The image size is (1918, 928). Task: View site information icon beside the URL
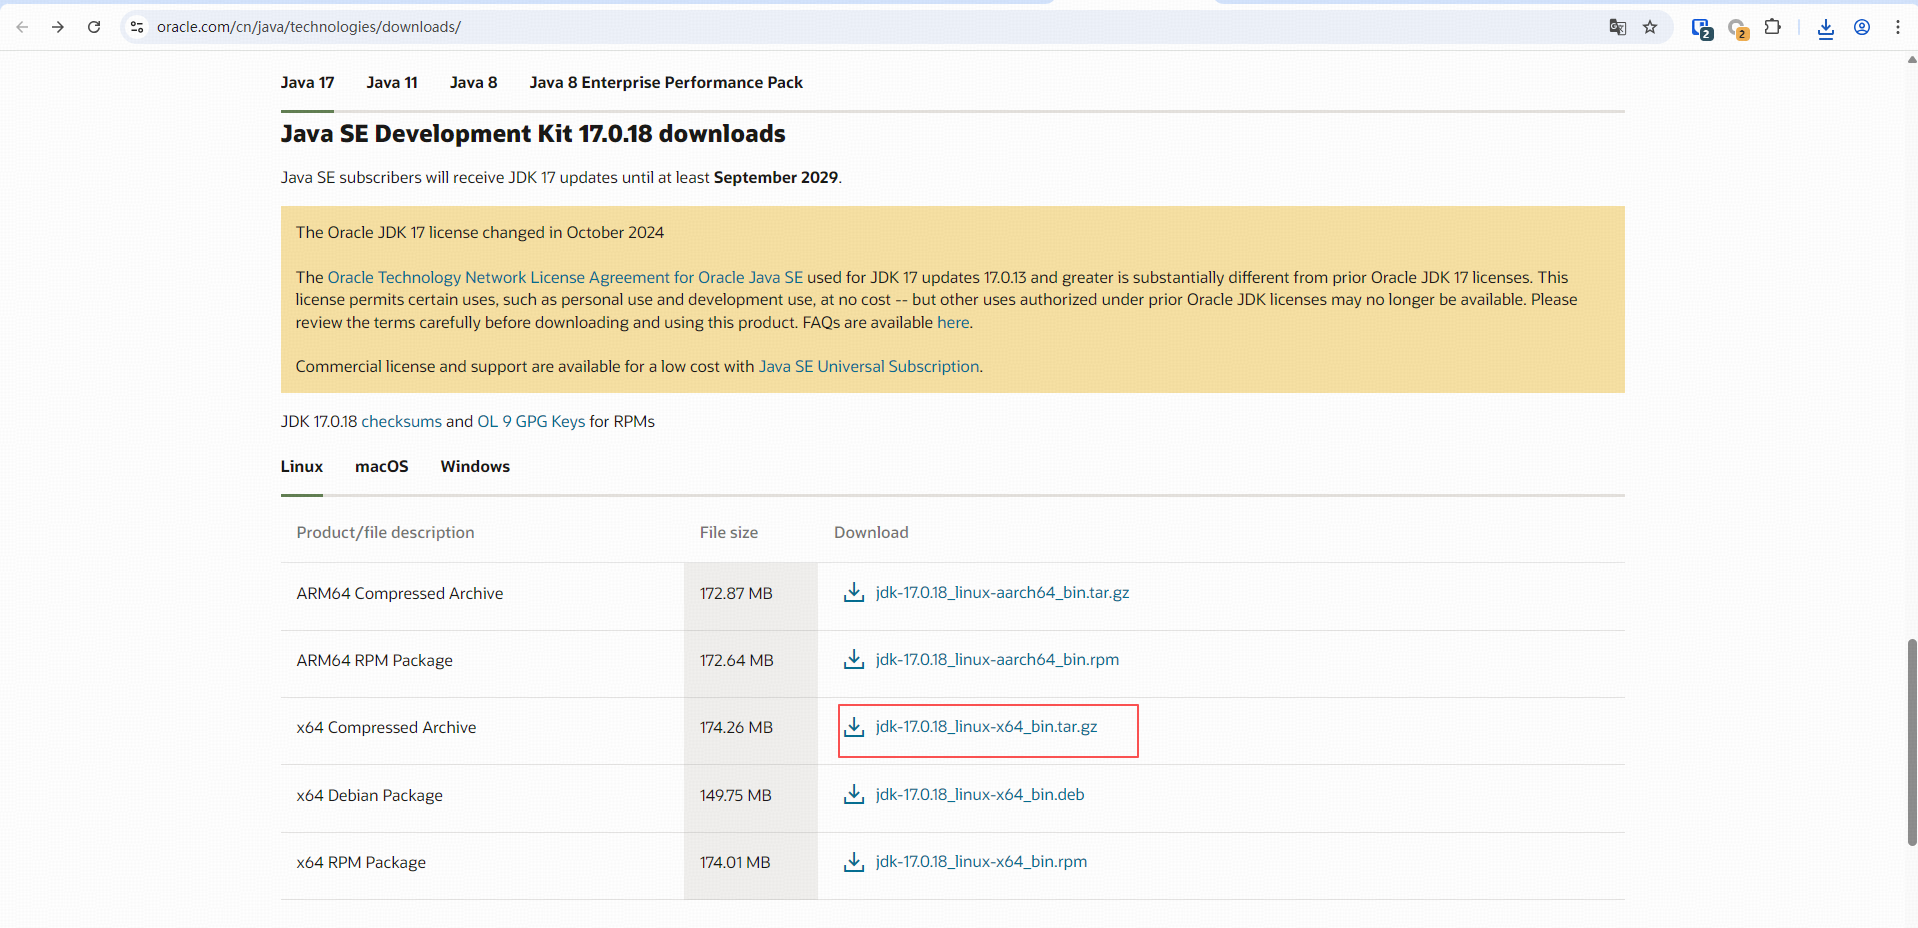[x=137, y=27]
